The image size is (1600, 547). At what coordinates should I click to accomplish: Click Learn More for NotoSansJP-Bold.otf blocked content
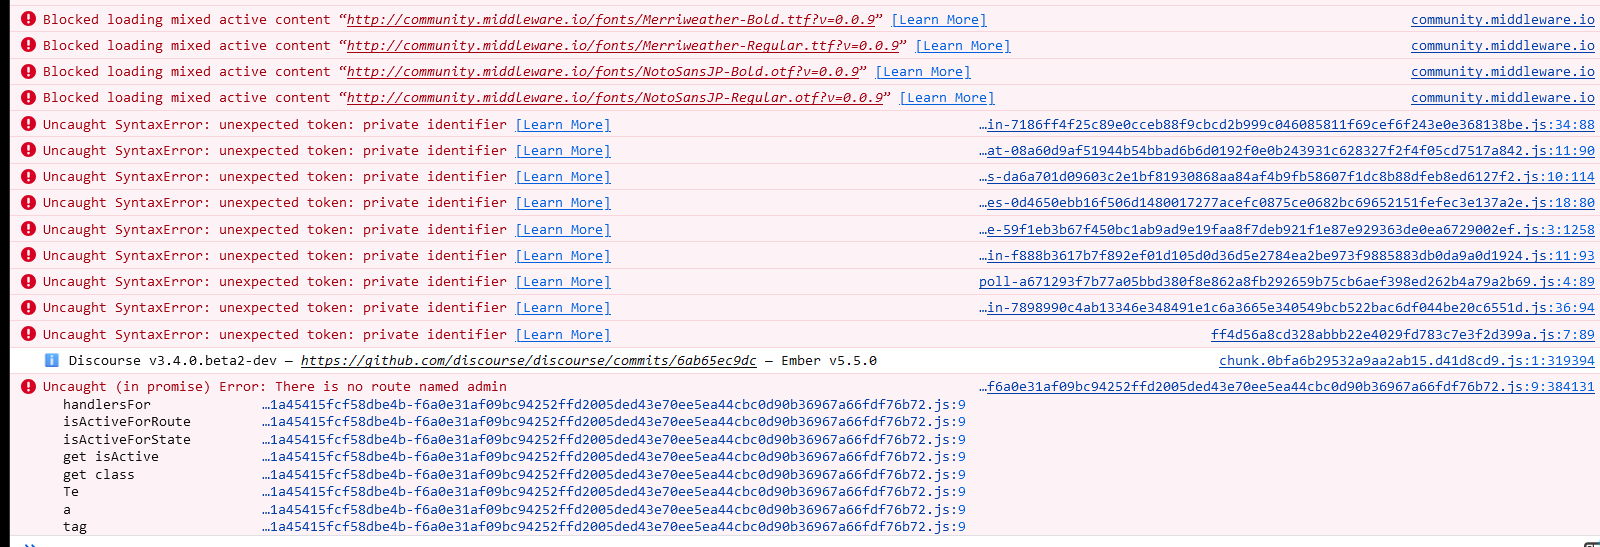pos(923,71)
